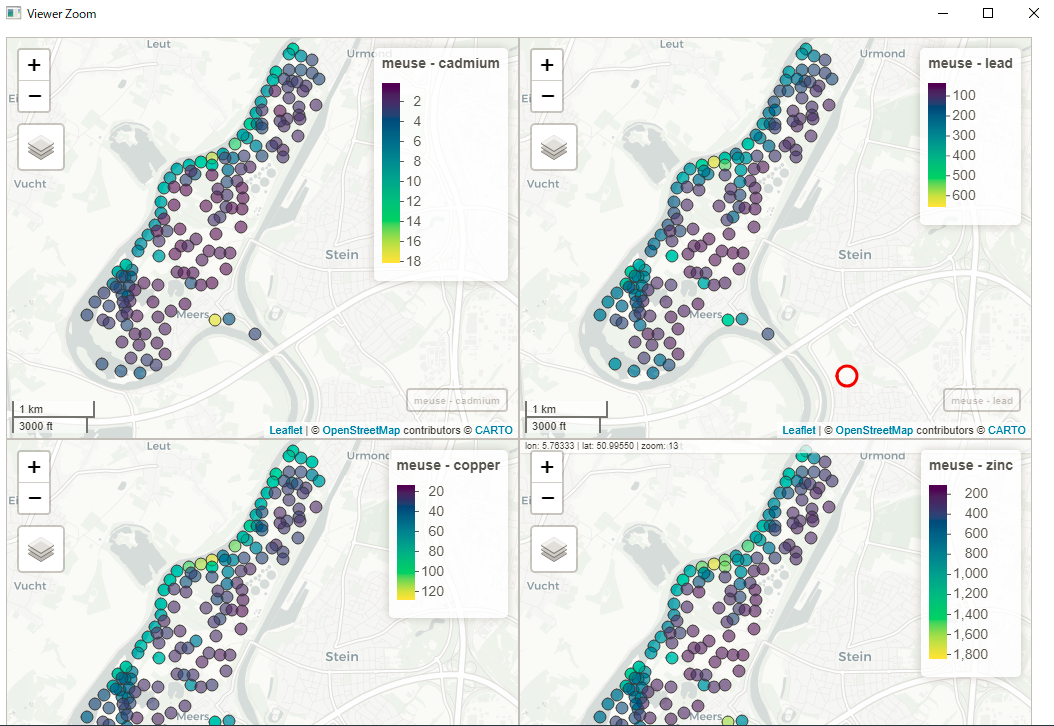
Task: Zoom out on the zinc map
Action: point(546,497)
